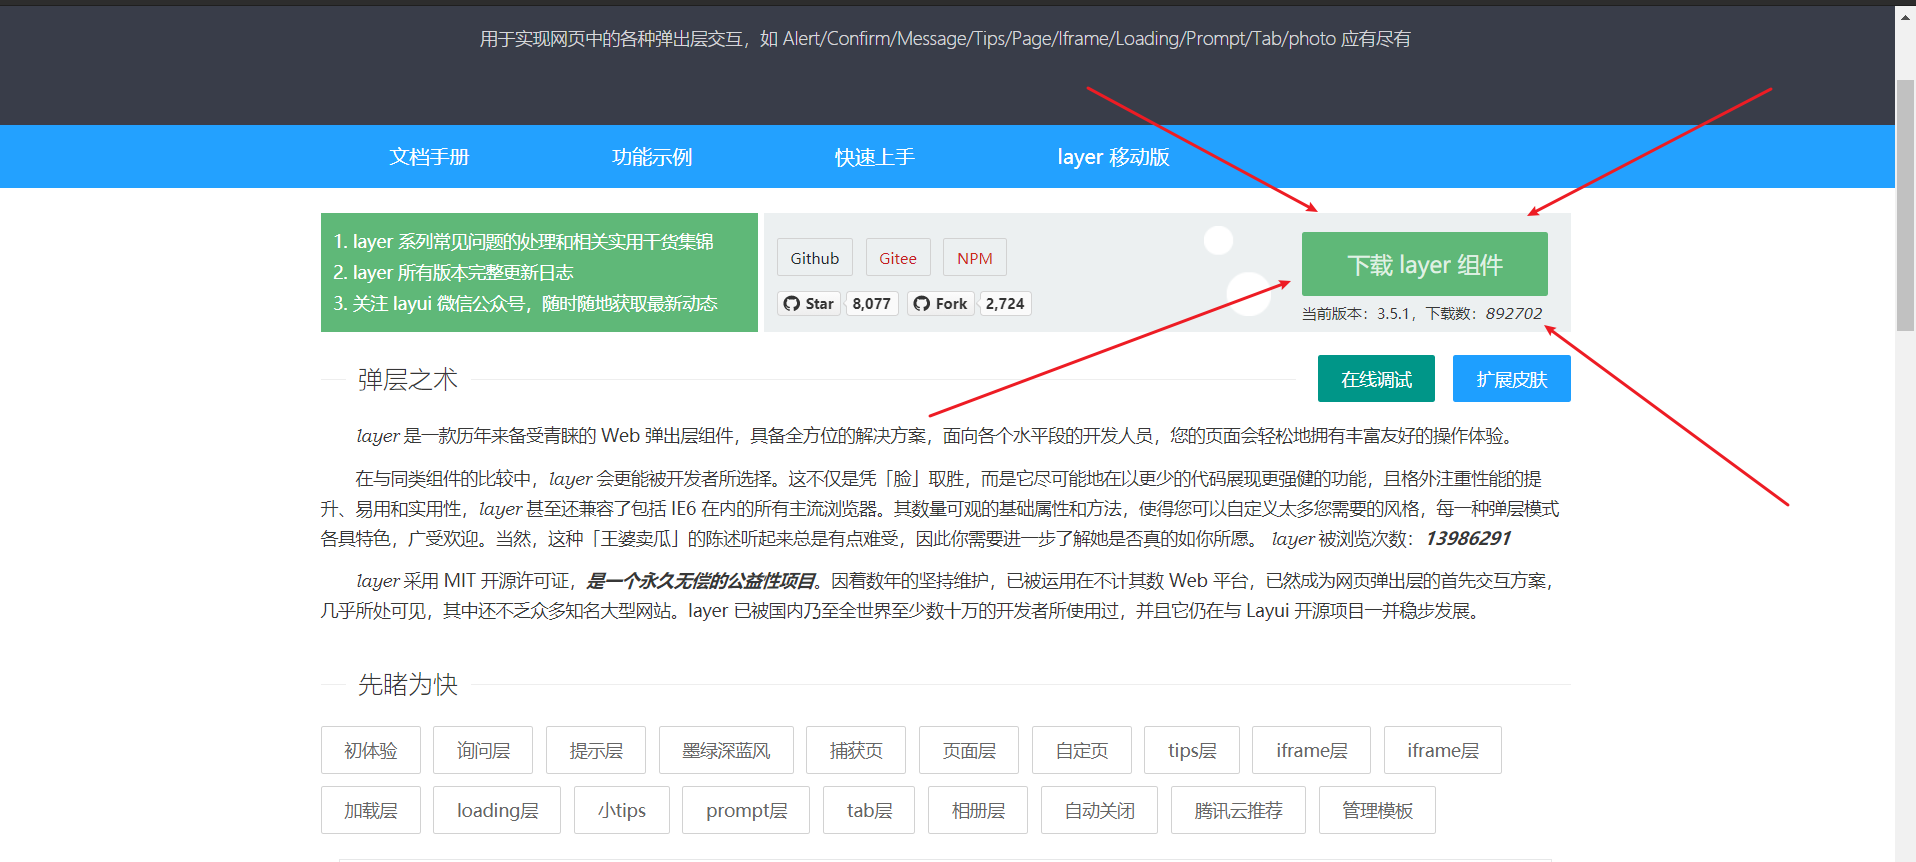Click the view count 13986291
This screenshot has height=862, width=1916.
click(1468, 538)
